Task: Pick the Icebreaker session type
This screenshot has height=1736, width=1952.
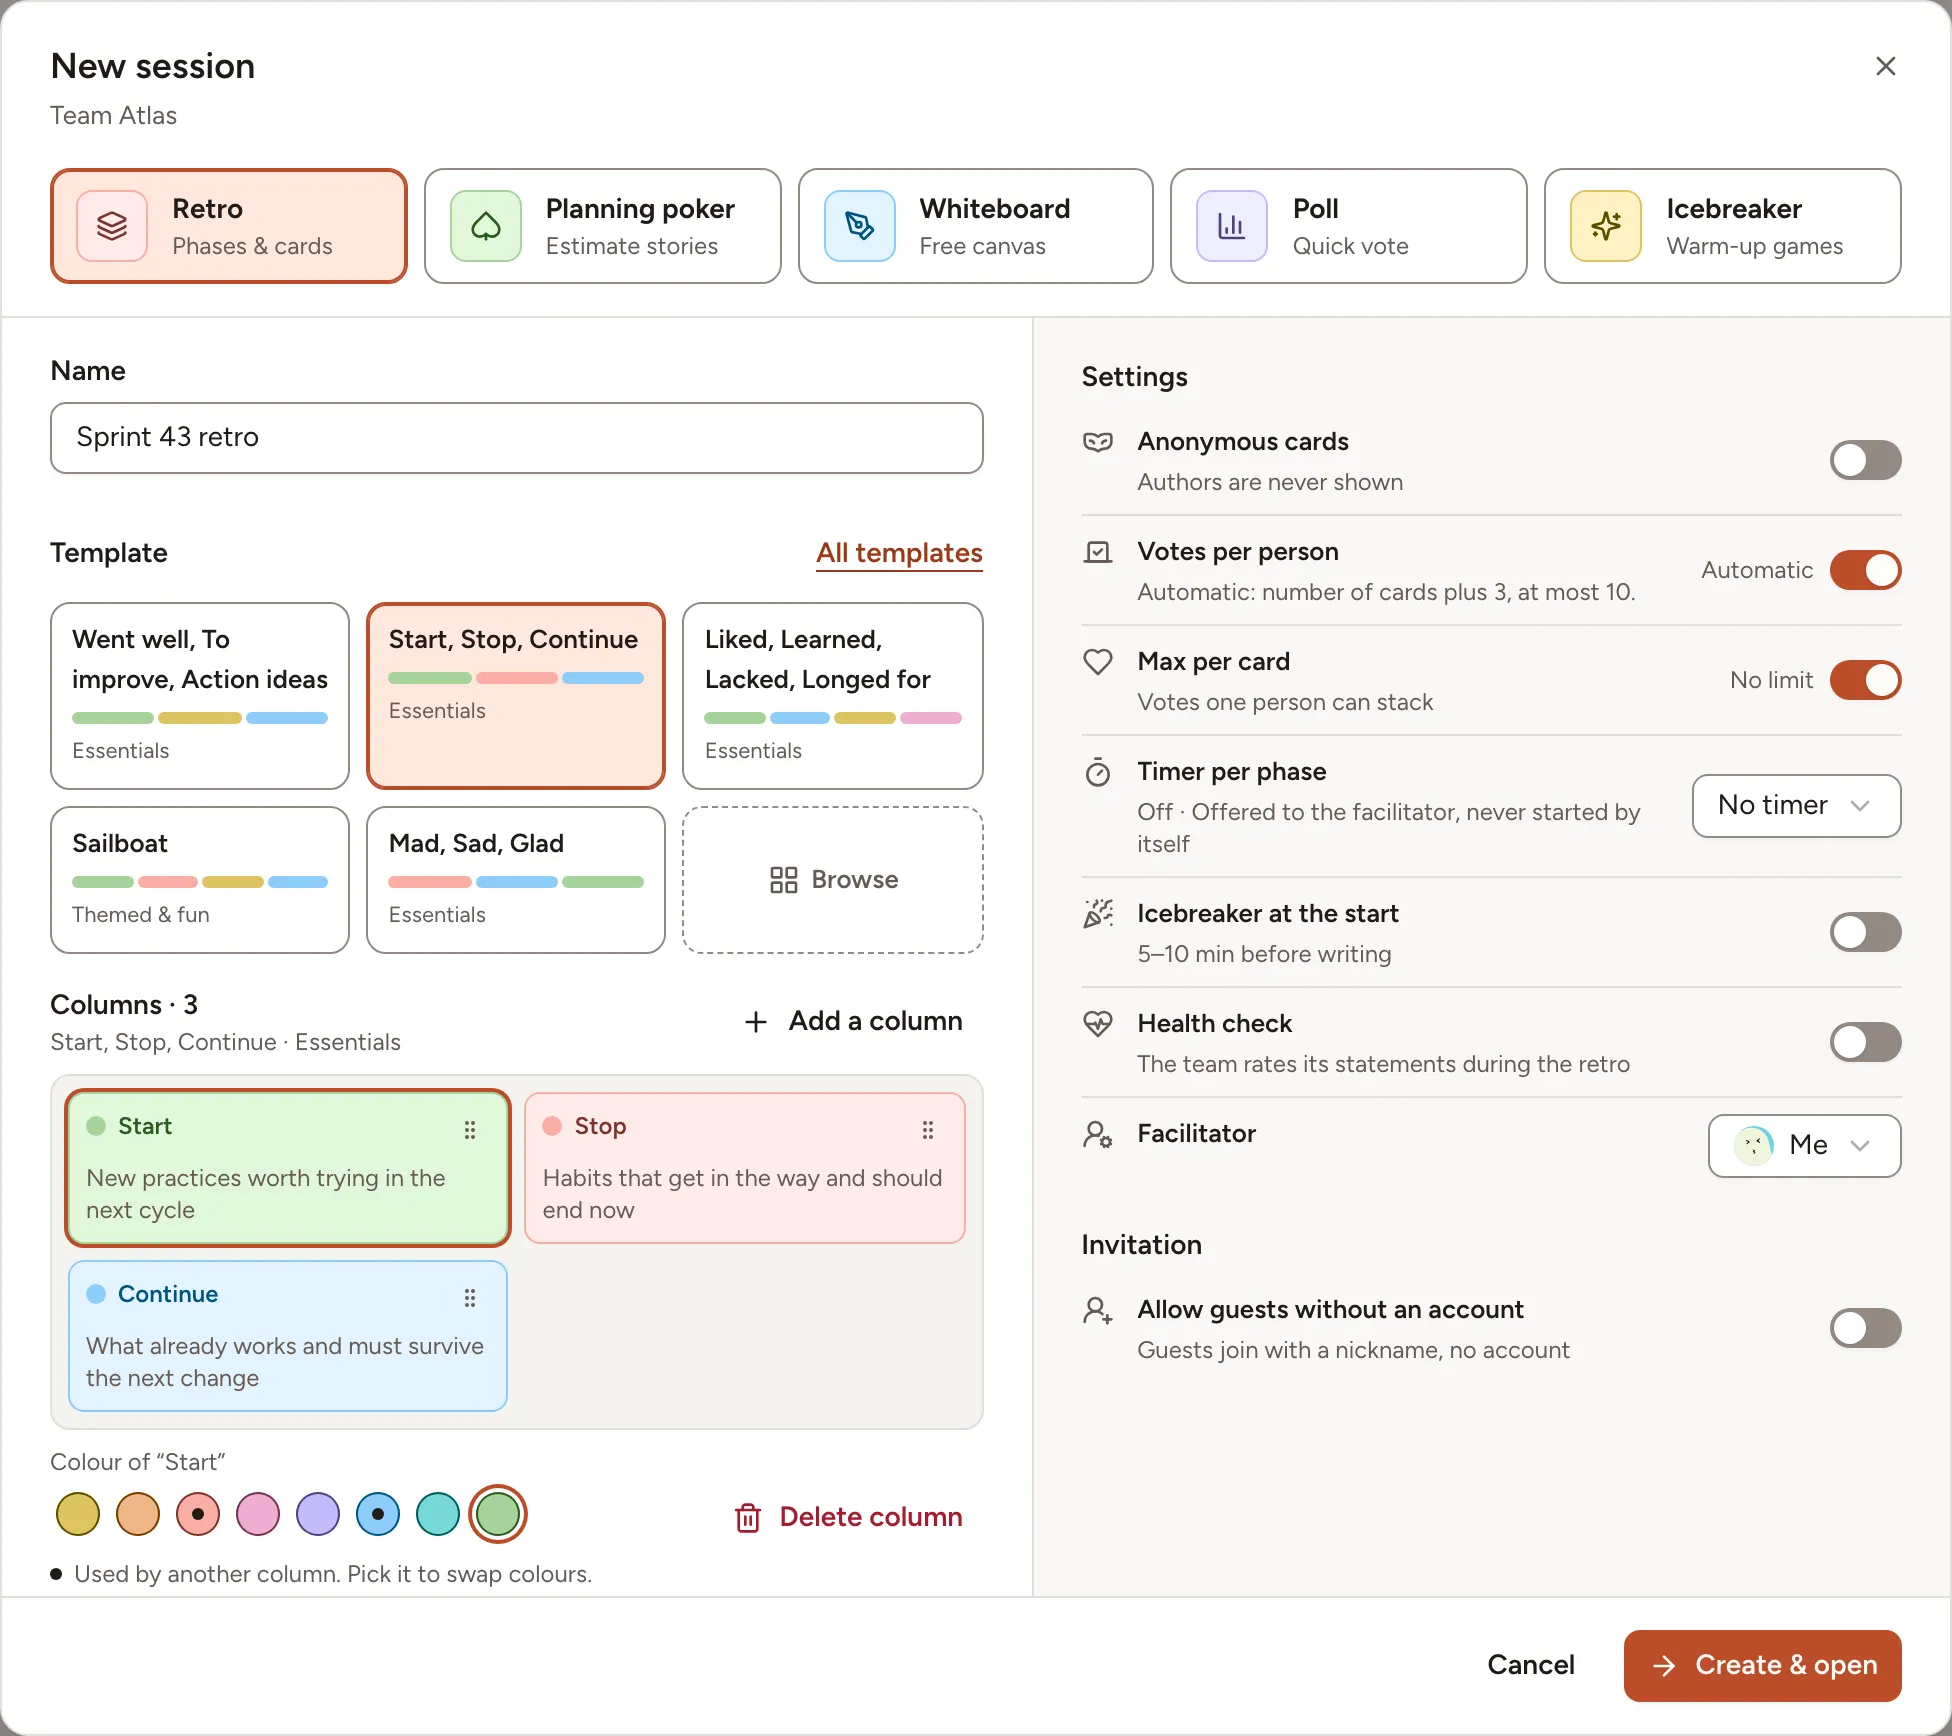Action: click(1722, 226)
